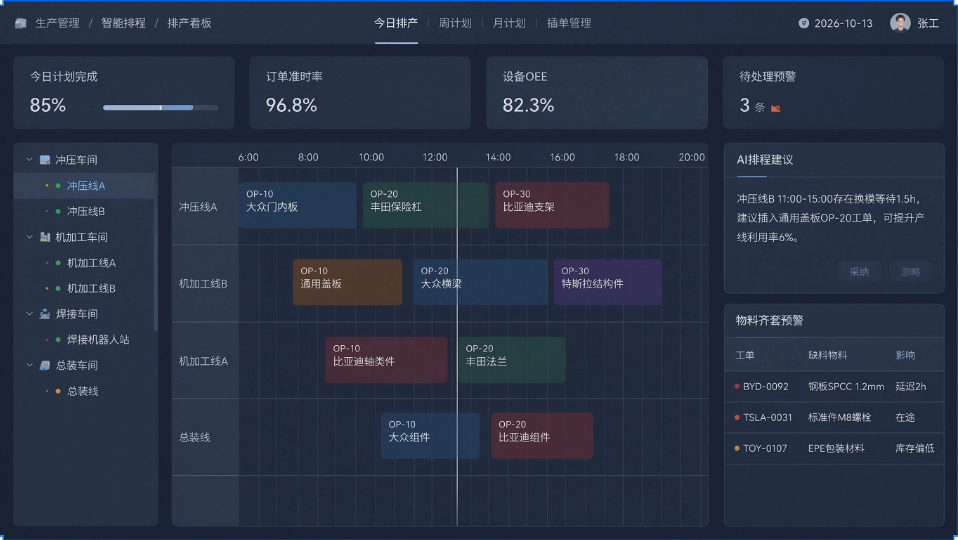The width and height of the screenshot is (958, 540).
Task: Click the 冲压车间 workshop icon
Action: [45, 160]
